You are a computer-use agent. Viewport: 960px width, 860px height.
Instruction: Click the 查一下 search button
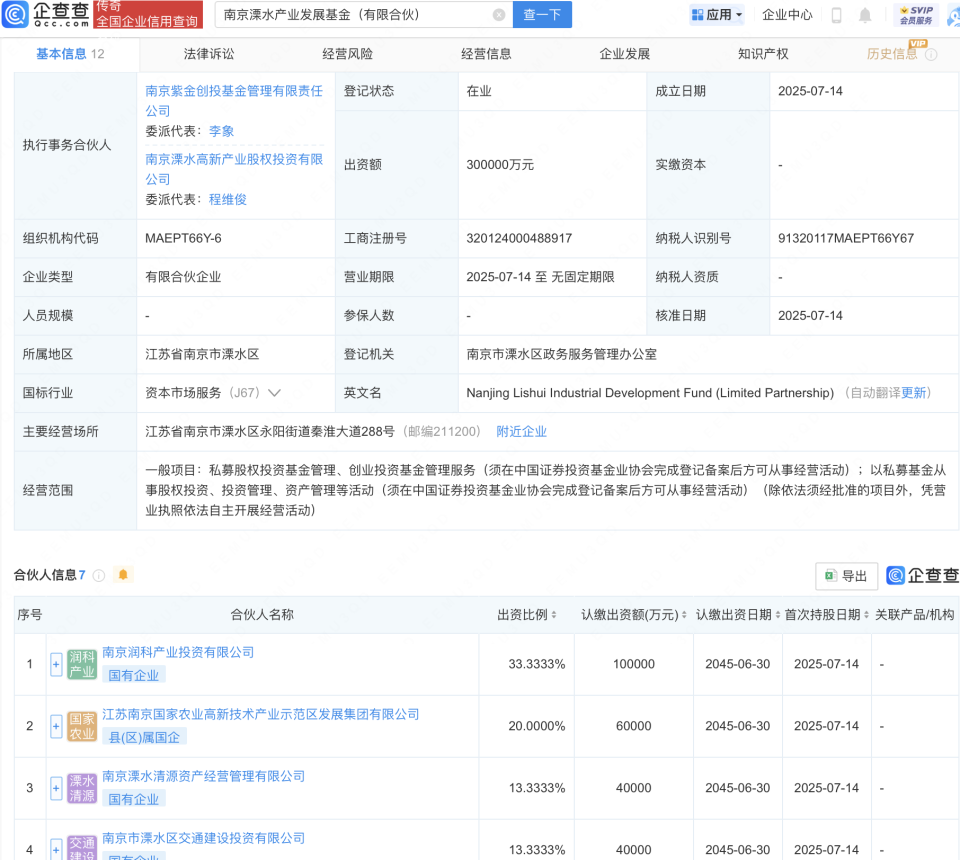[542, 15]
